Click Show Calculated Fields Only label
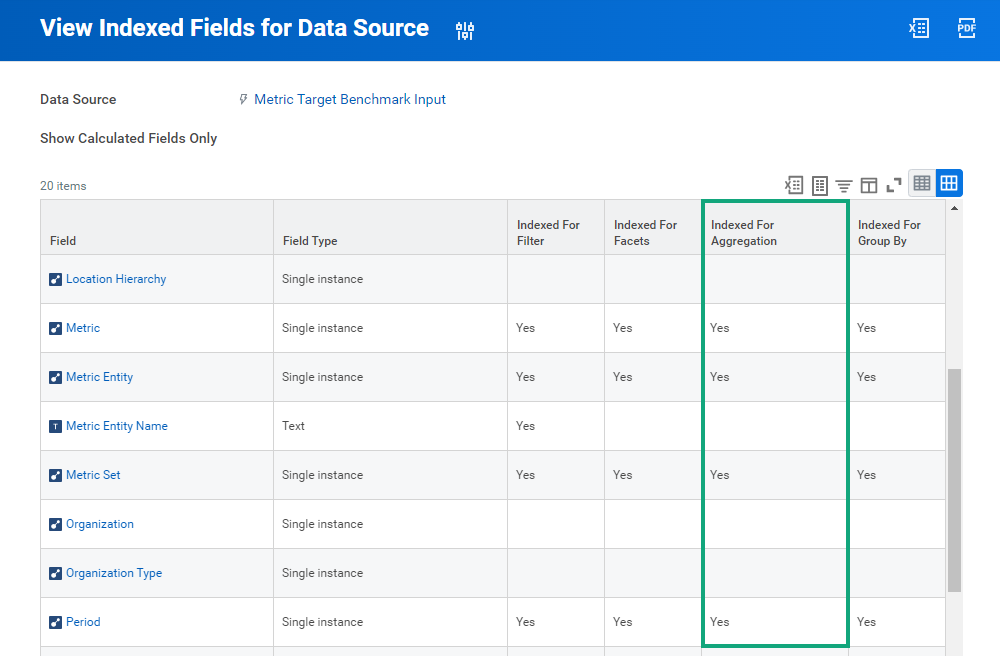This screenshot has width=1000, height=656. point(129,138)
